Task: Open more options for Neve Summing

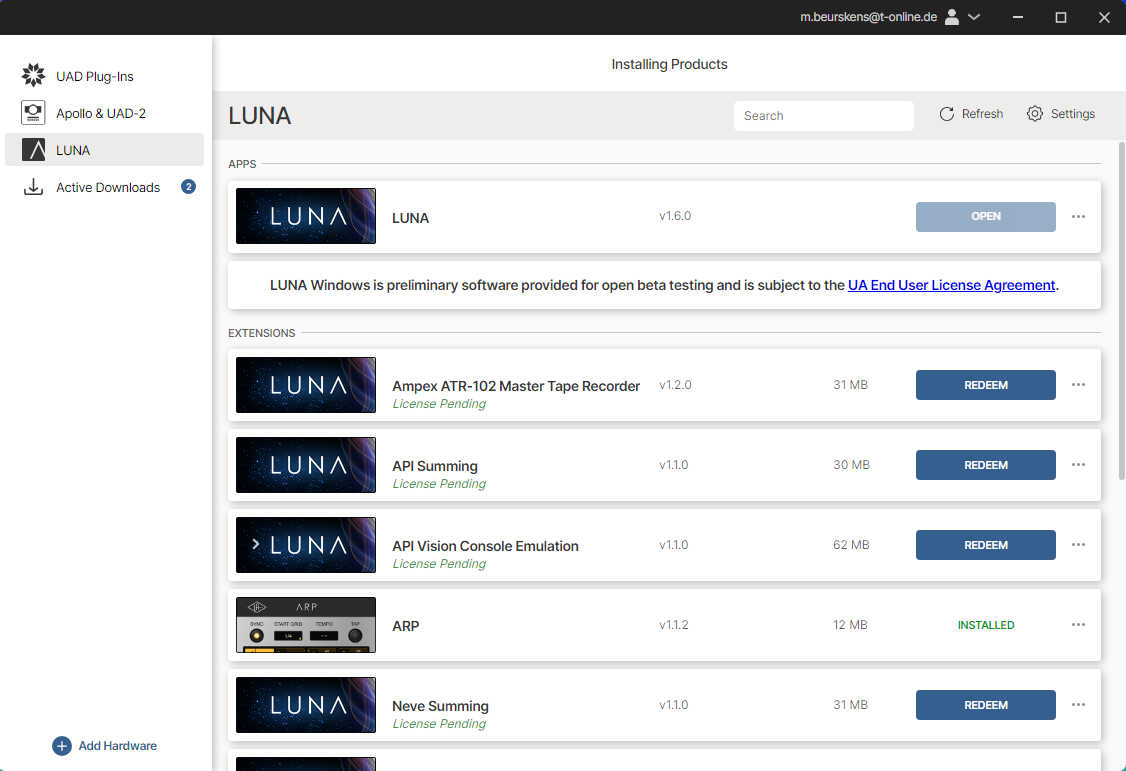Action: pyautogui.click(x=1078, y=705)
